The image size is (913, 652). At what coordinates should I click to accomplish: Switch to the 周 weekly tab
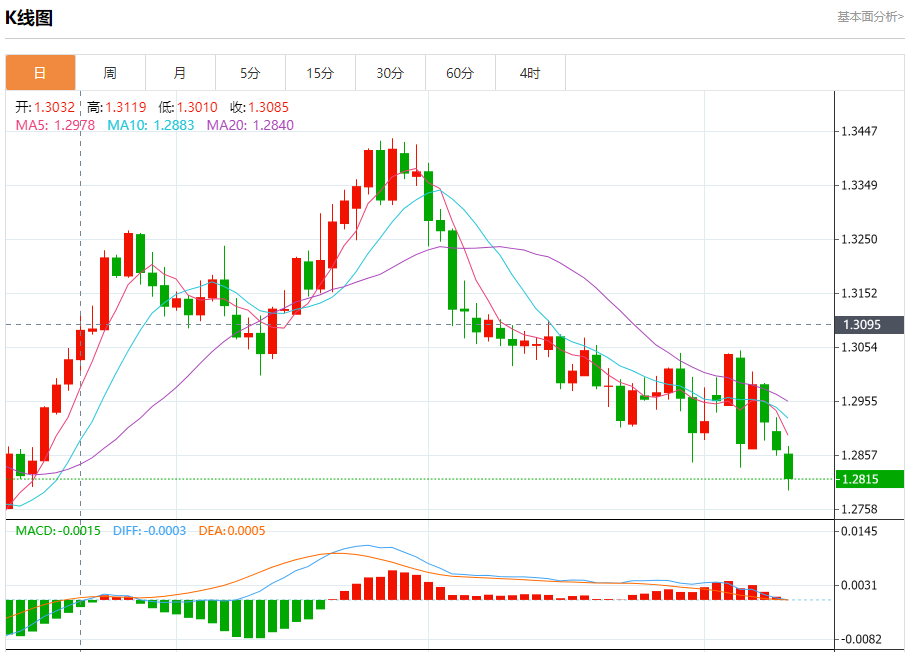[110, 73]
